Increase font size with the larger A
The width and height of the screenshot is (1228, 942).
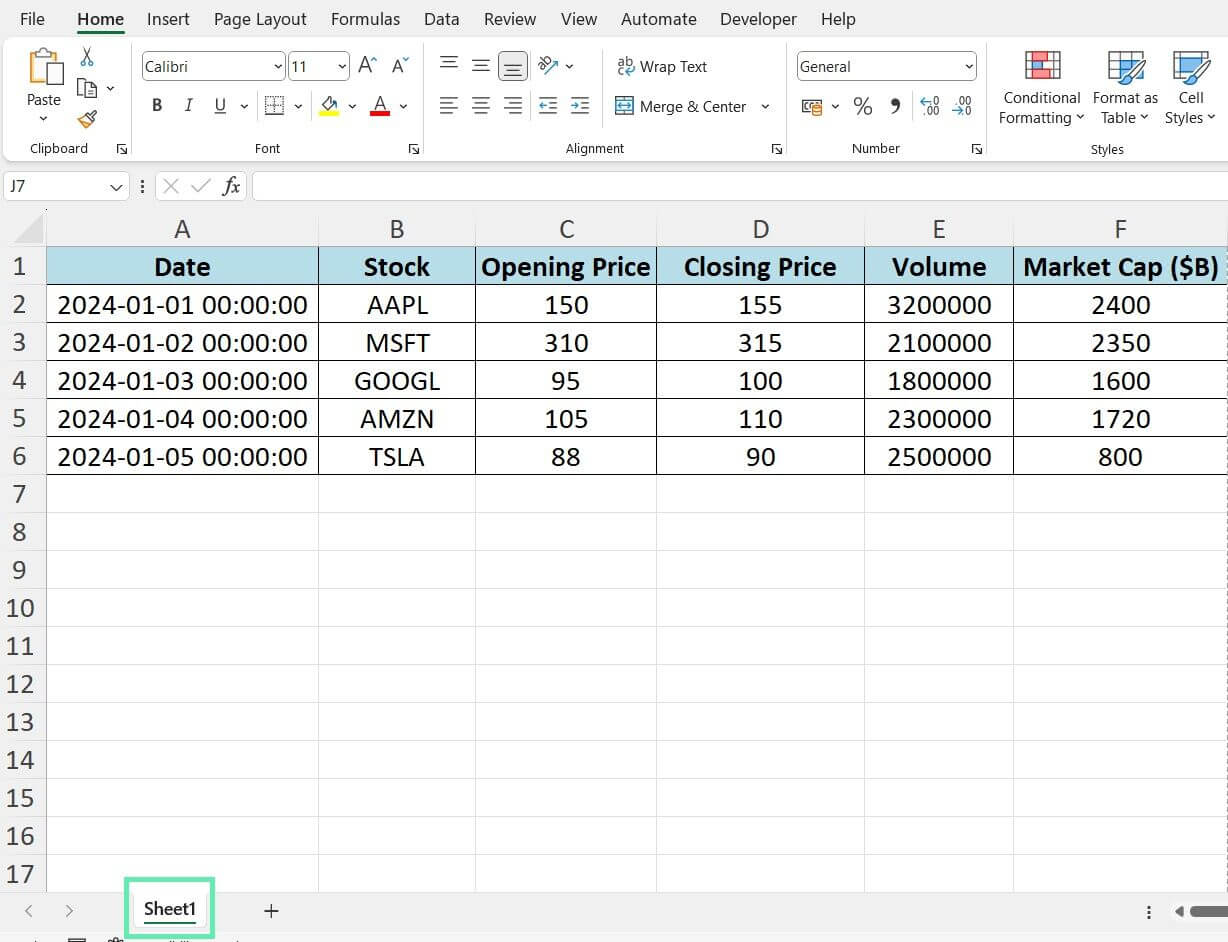[367, 66]
